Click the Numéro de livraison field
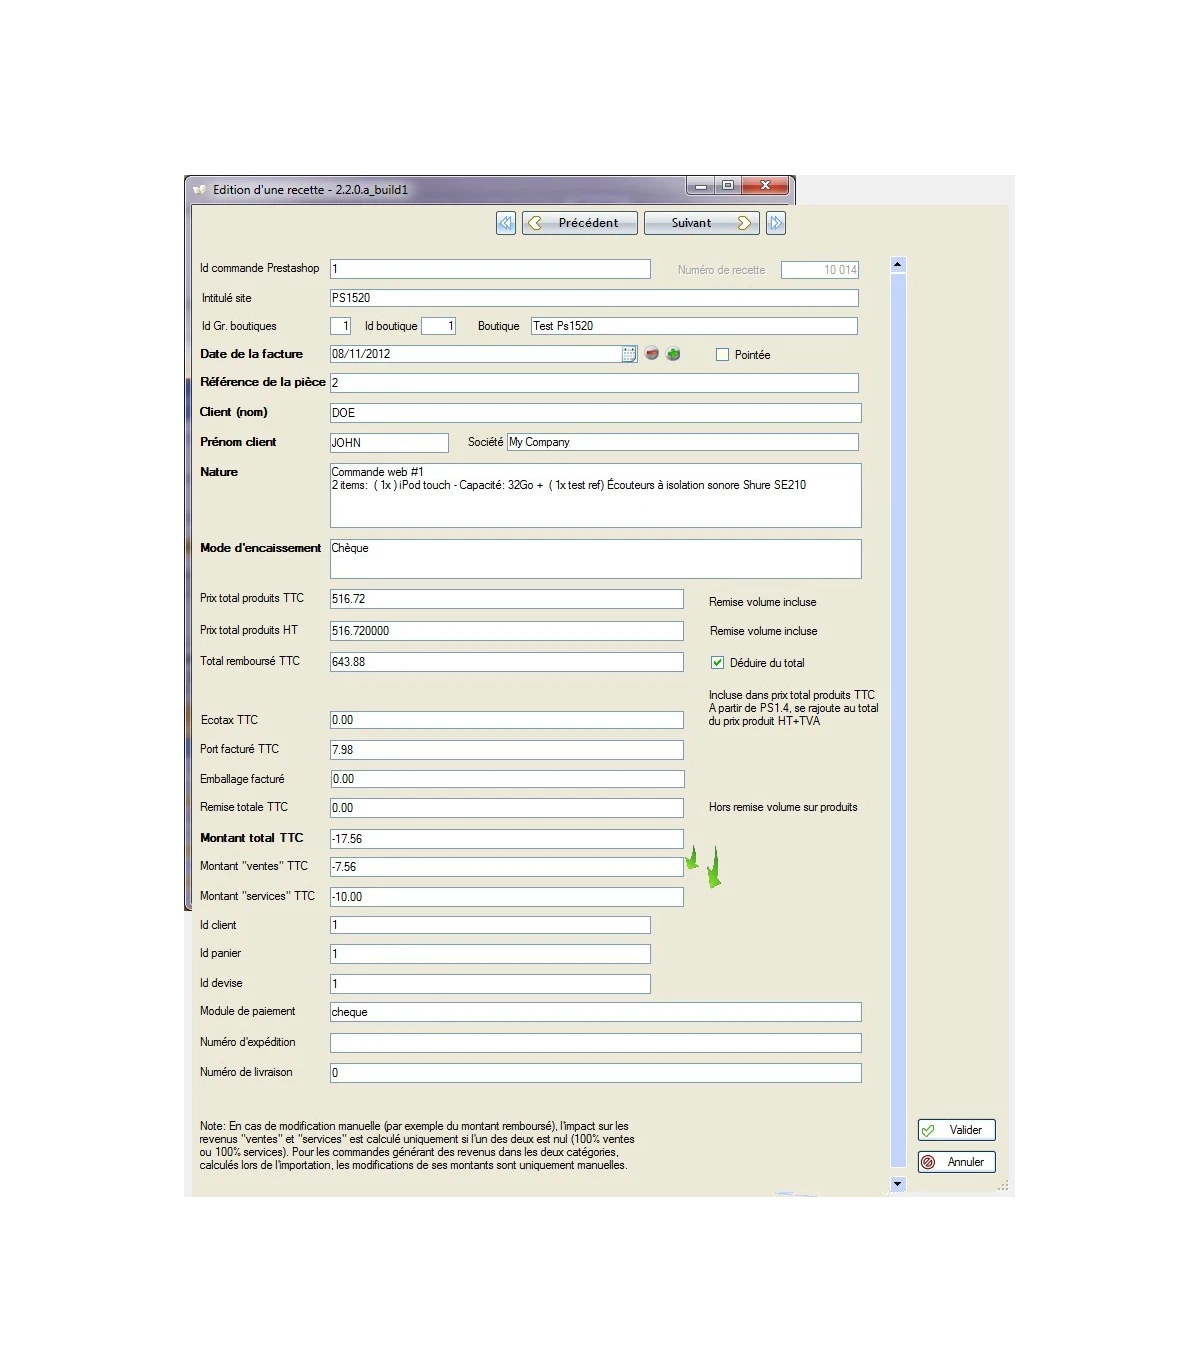Image resolution: width=1200 pixels, height=1372 pixels. coord(595,1073)
